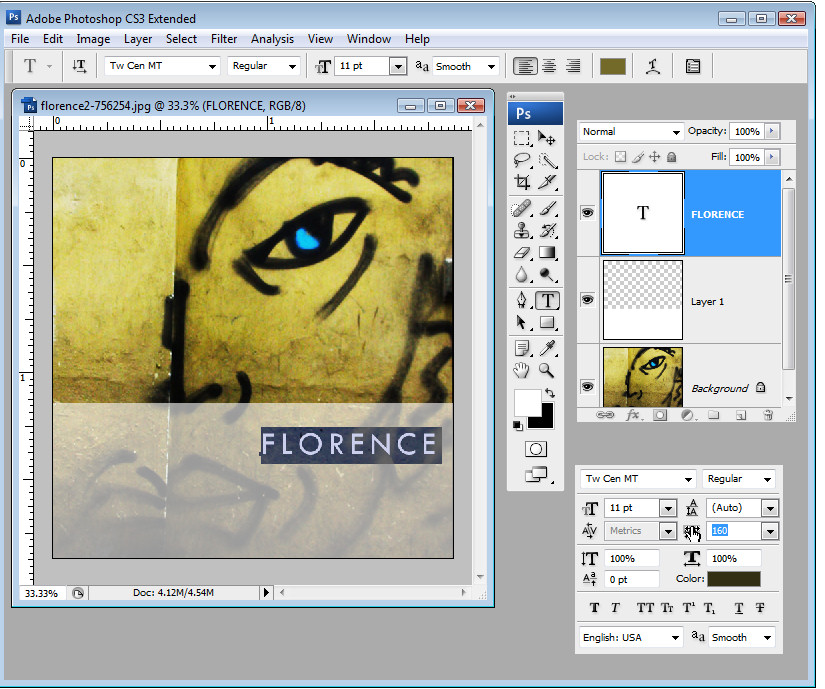Screen dimensions: 825x689
Task: Toggle Faux Bold in Character palette
Action: 595,608
